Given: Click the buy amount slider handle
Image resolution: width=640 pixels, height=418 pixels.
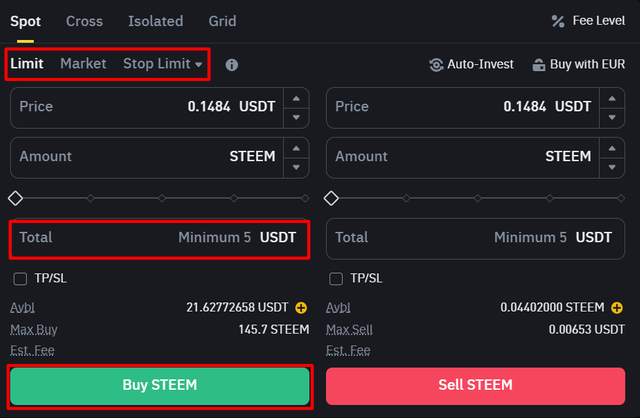Looking at the screenshot, I should pyautogui.click(x=16, y=198).
